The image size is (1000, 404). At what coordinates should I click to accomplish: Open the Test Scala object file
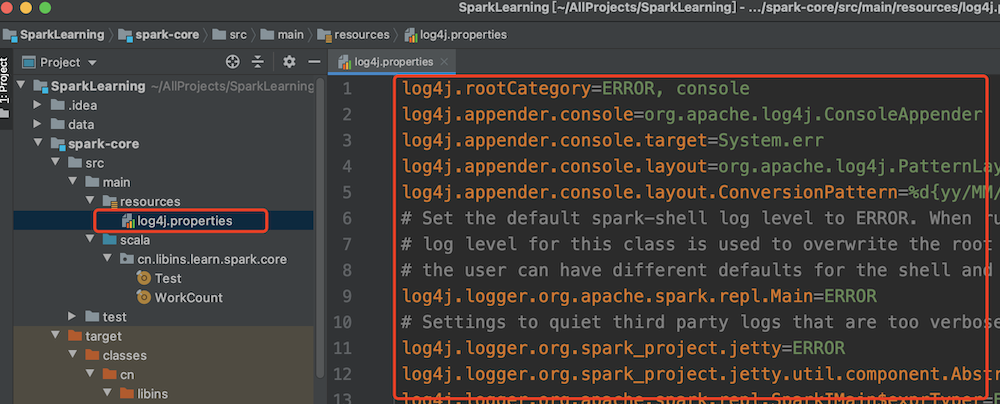click(x=167, y=278)
